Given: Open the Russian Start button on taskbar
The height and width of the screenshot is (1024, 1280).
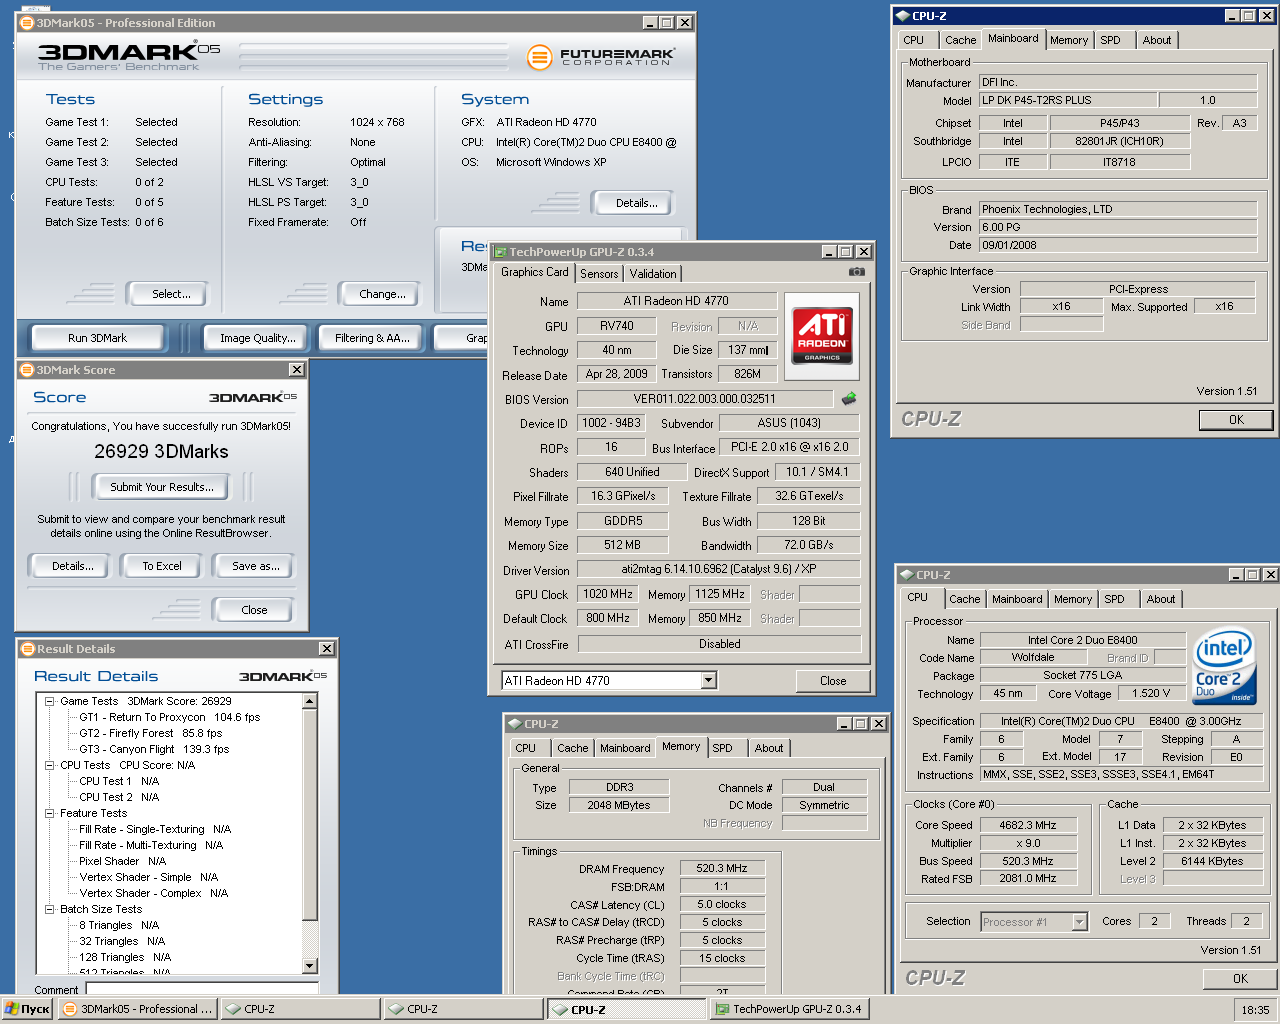Looking at the screenshot, I should [x=27, y=1009].
